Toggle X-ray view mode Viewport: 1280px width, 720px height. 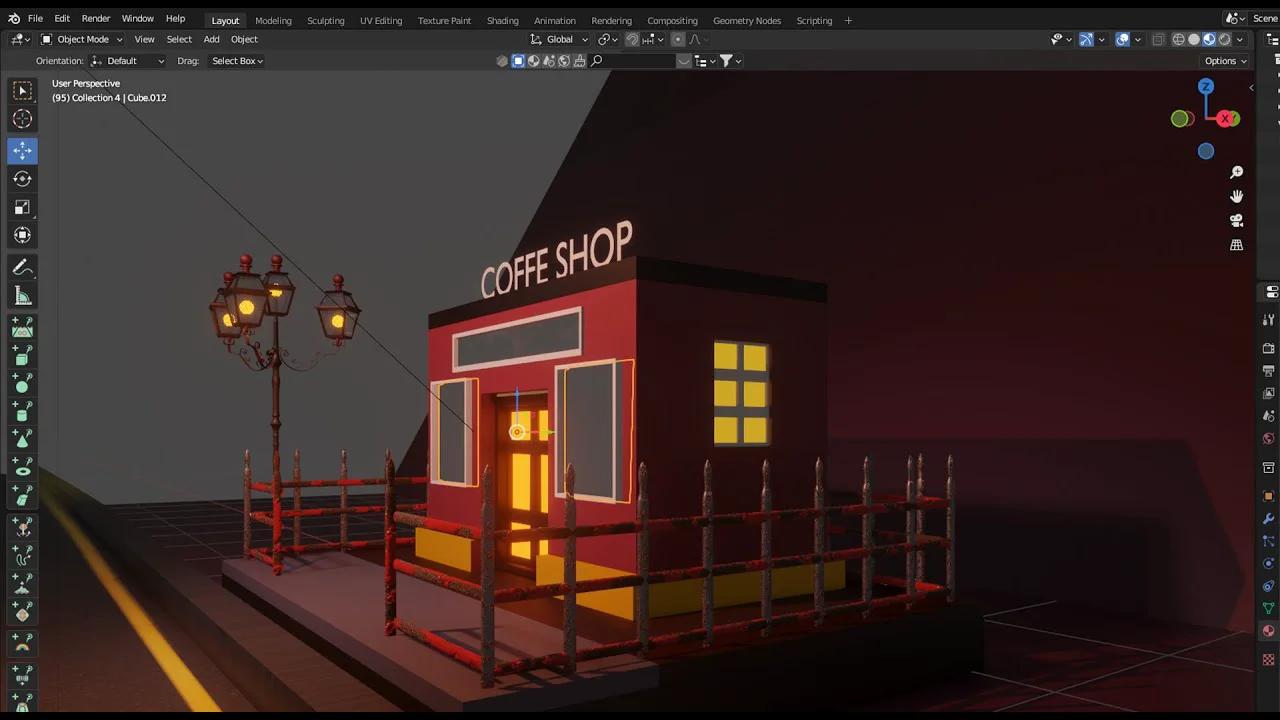point(1158,40)
